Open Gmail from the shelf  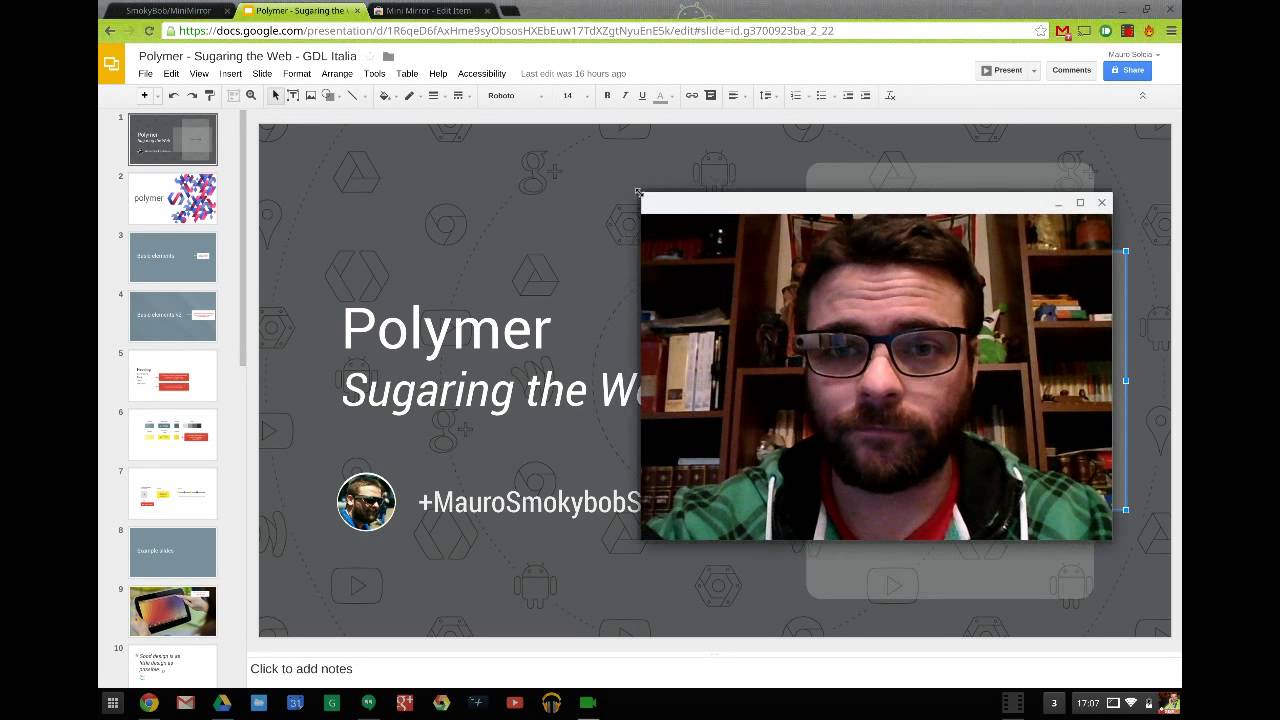click(x=185, y=703)
